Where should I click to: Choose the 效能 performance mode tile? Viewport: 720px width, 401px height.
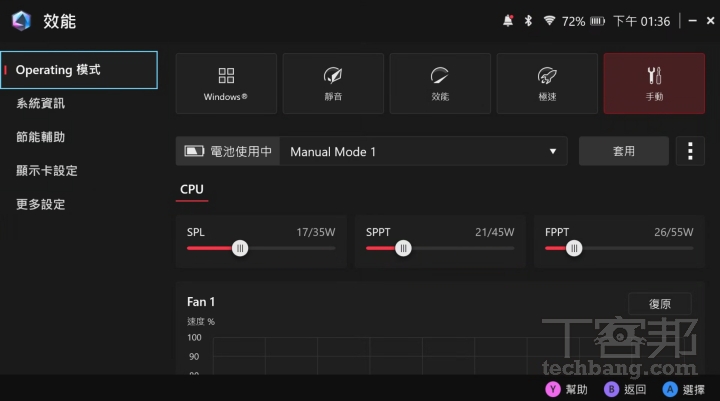(440, 84)
